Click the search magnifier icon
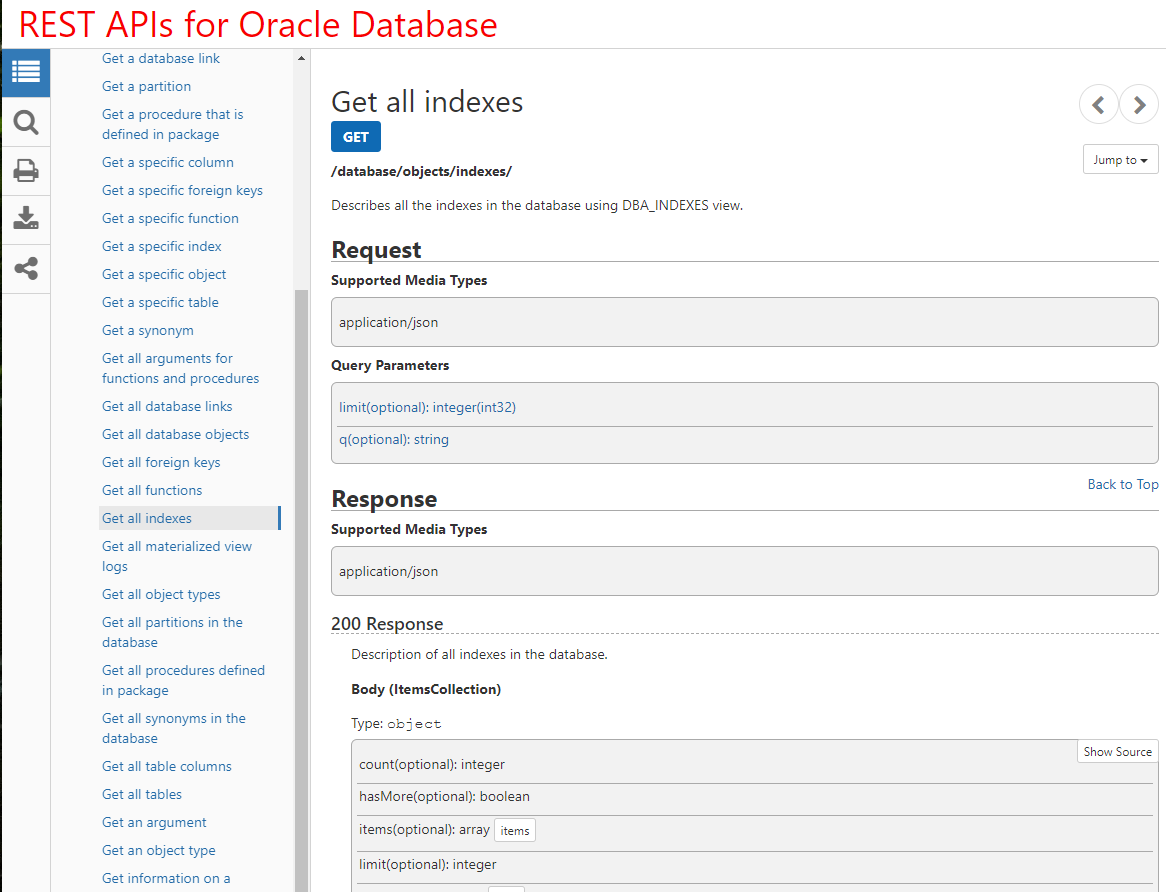Screen dimensions: 1166x892 (26, 122)
